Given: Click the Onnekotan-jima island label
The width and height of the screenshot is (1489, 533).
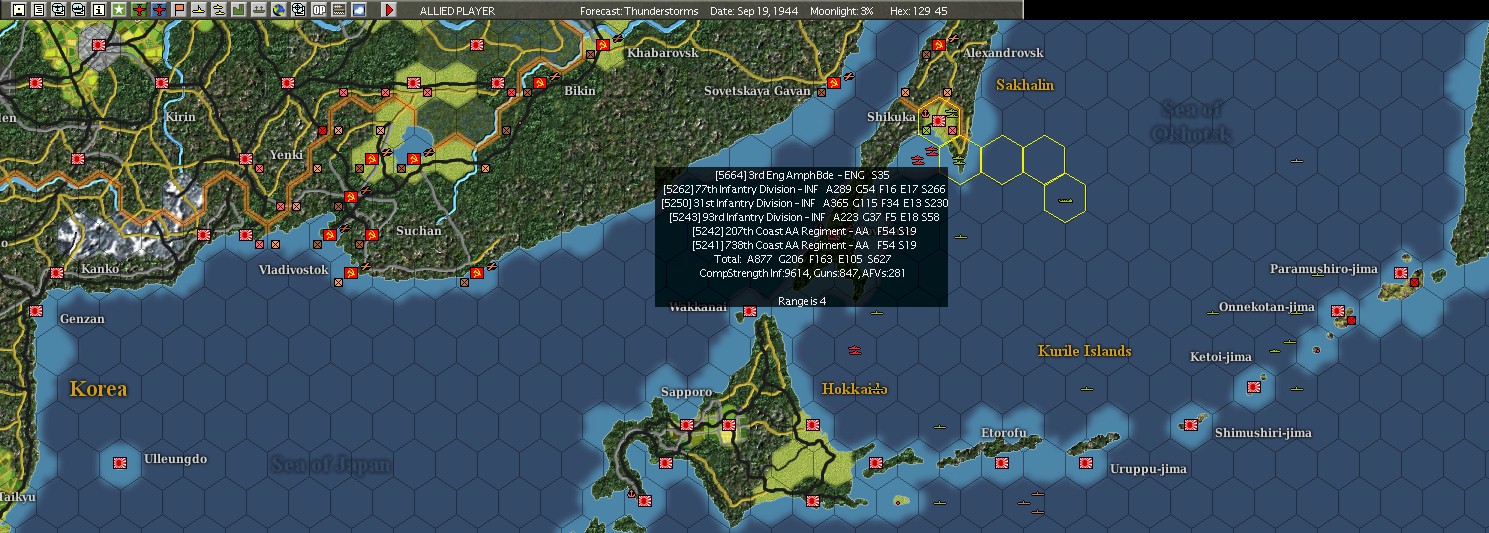Looking at the screenshot, I should (1266, 307).
